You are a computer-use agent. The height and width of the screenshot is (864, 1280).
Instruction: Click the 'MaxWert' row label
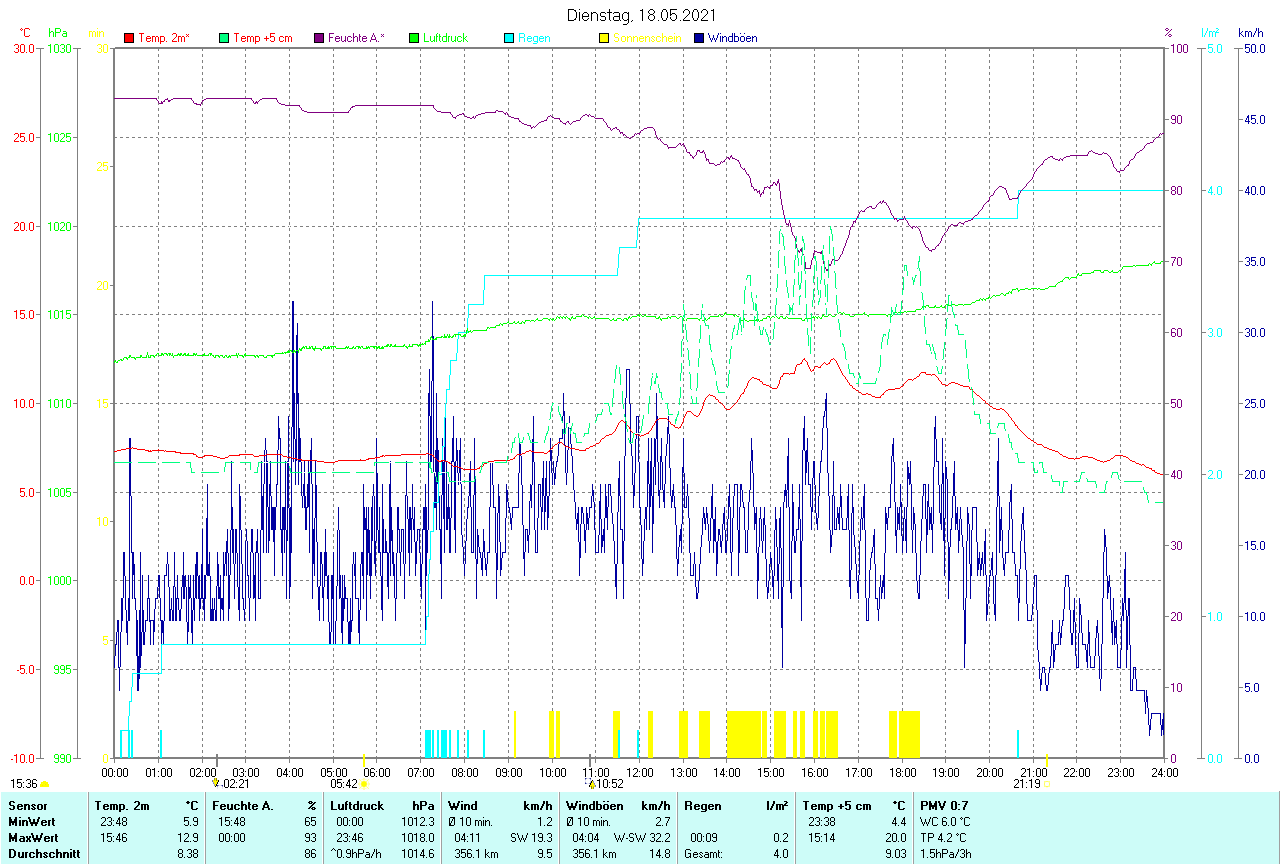click(x=31, y=838)
